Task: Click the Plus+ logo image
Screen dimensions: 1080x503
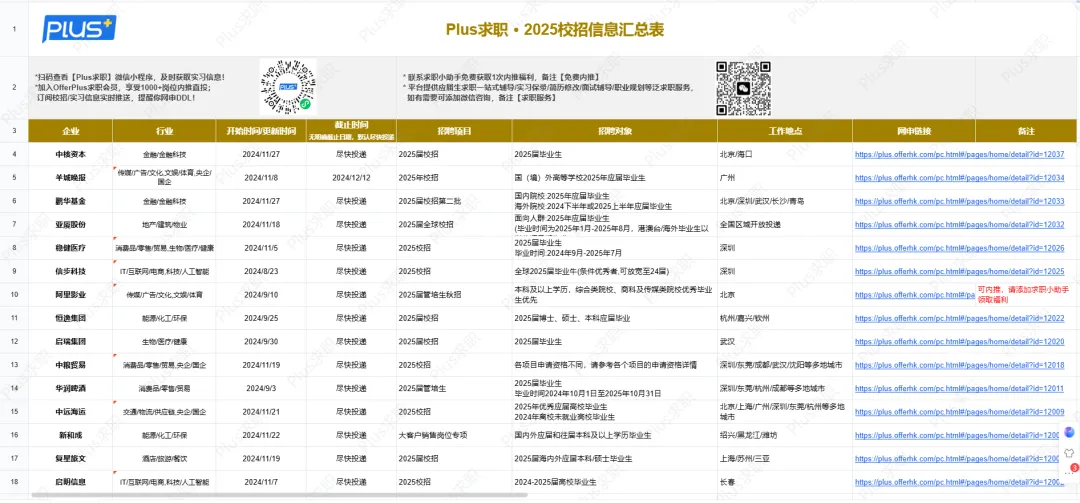Action: click(x=79, y=29)
